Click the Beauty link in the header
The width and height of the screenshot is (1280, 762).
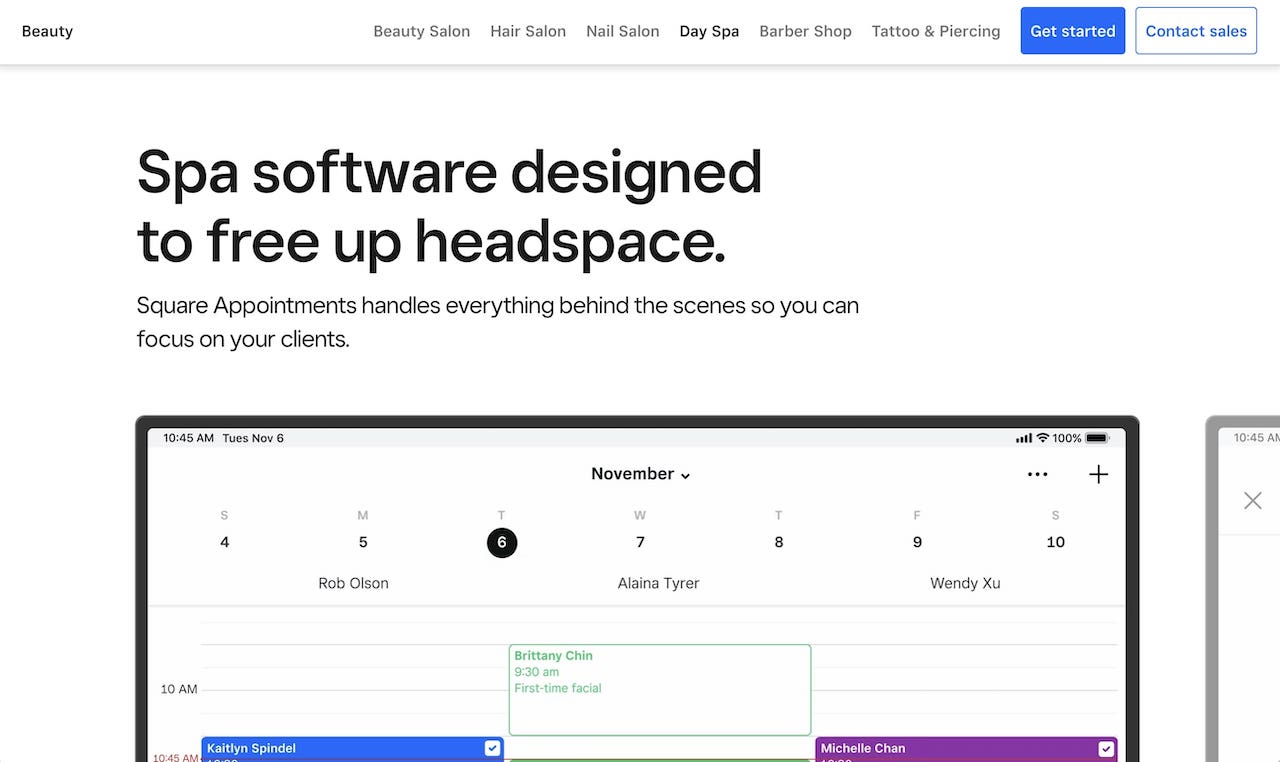tap(47, 31)
